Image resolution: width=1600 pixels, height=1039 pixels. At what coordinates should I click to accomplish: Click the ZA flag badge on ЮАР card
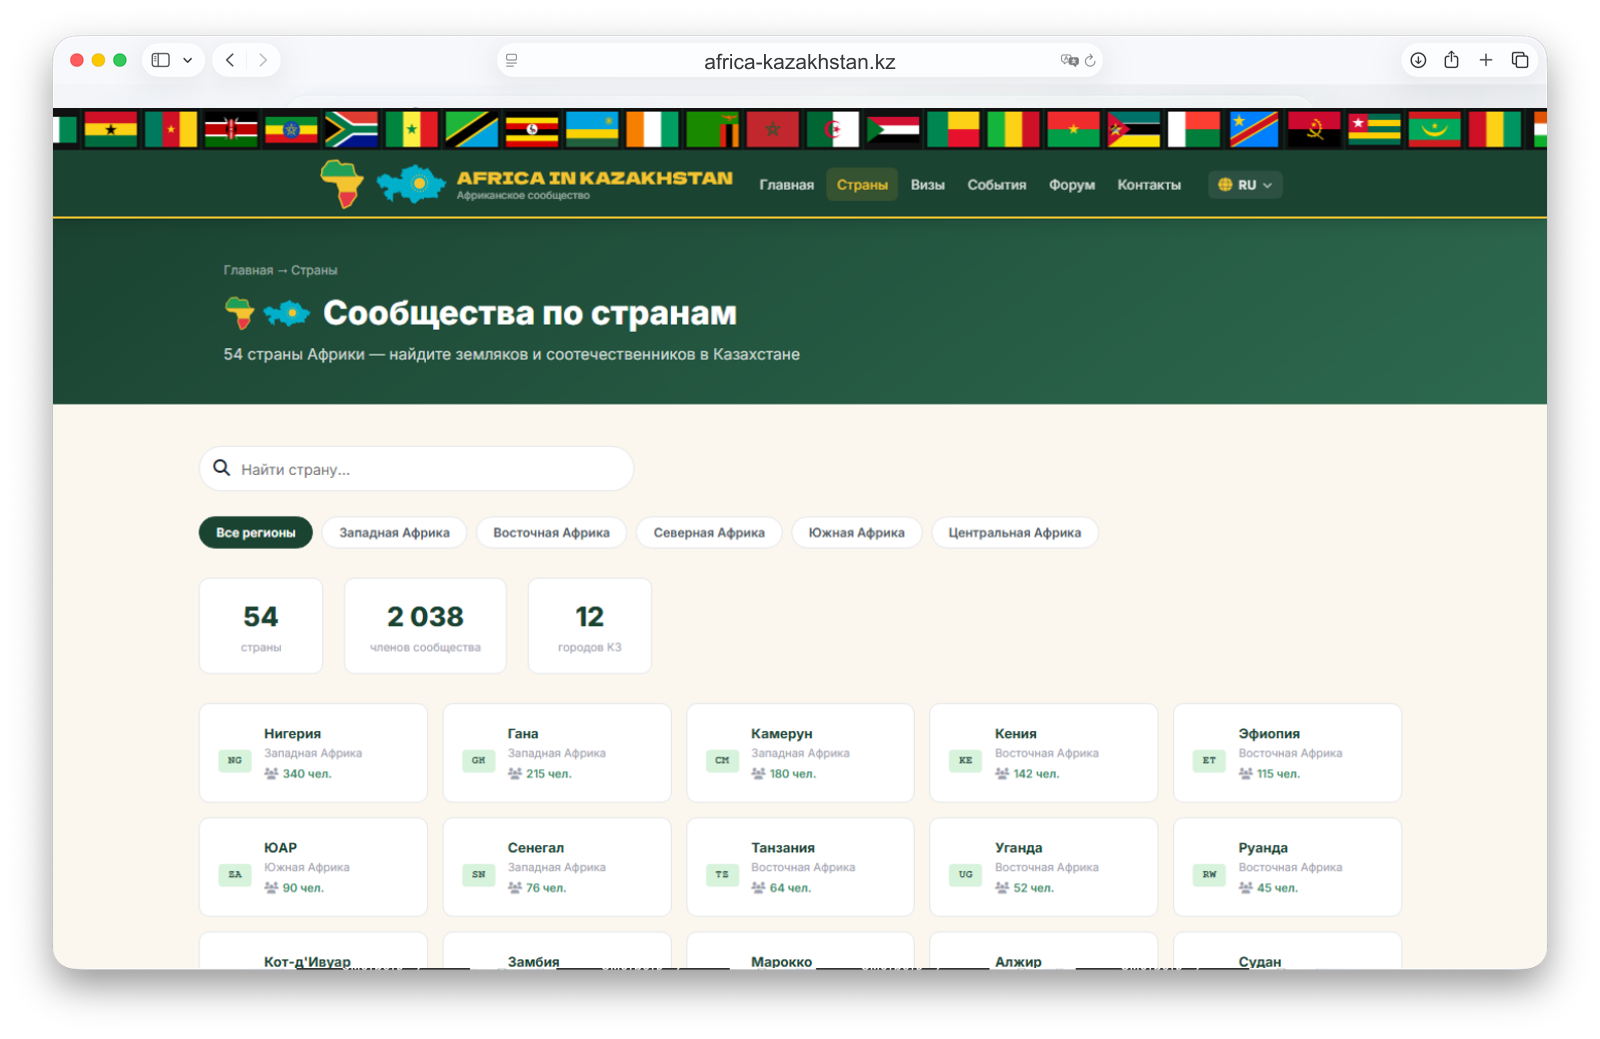[235, 875]
